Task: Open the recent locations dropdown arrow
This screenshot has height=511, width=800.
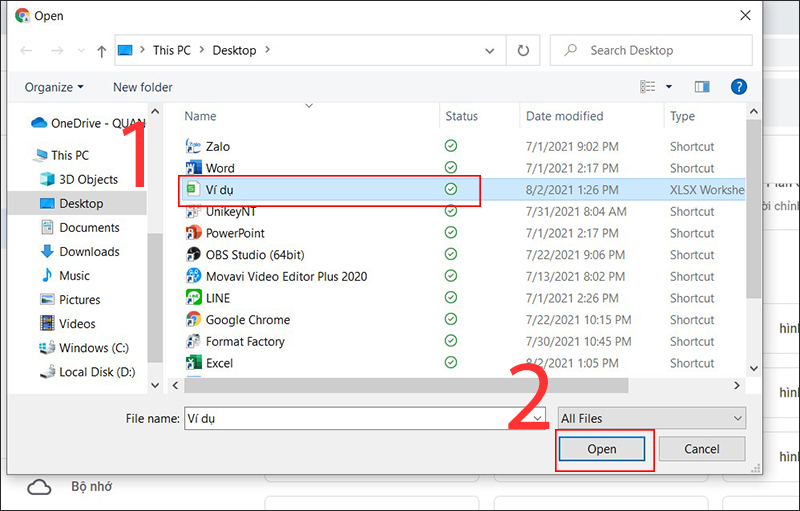Action: [x=81, y=50]
